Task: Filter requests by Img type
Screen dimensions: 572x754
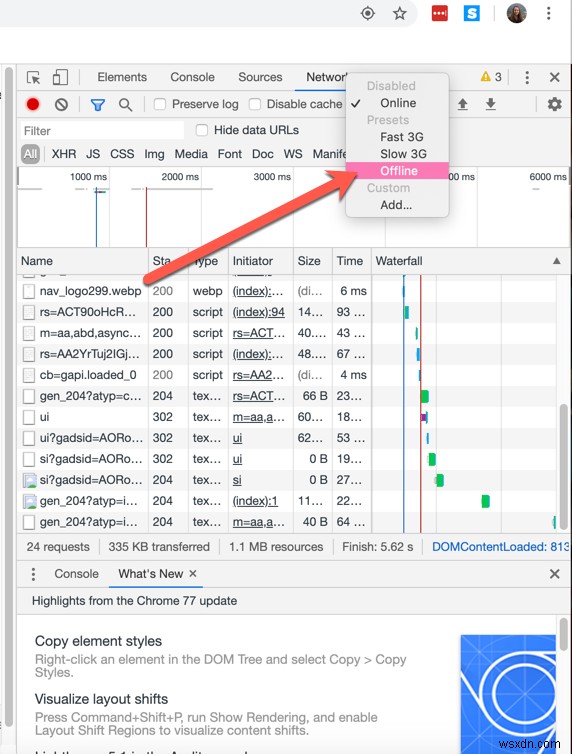Action: tap(154, 154)
